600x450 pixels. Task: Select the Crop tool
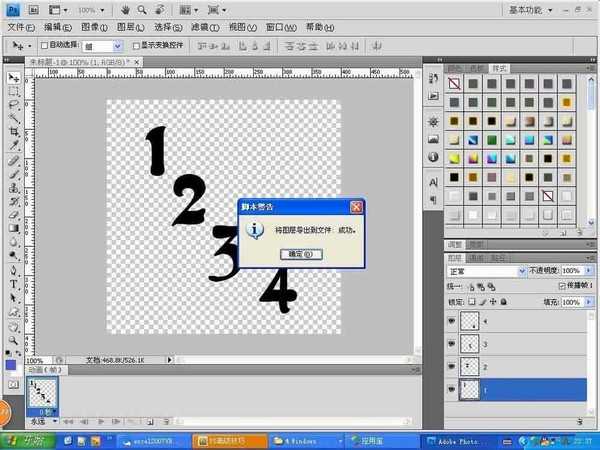[x=14, y=131]
